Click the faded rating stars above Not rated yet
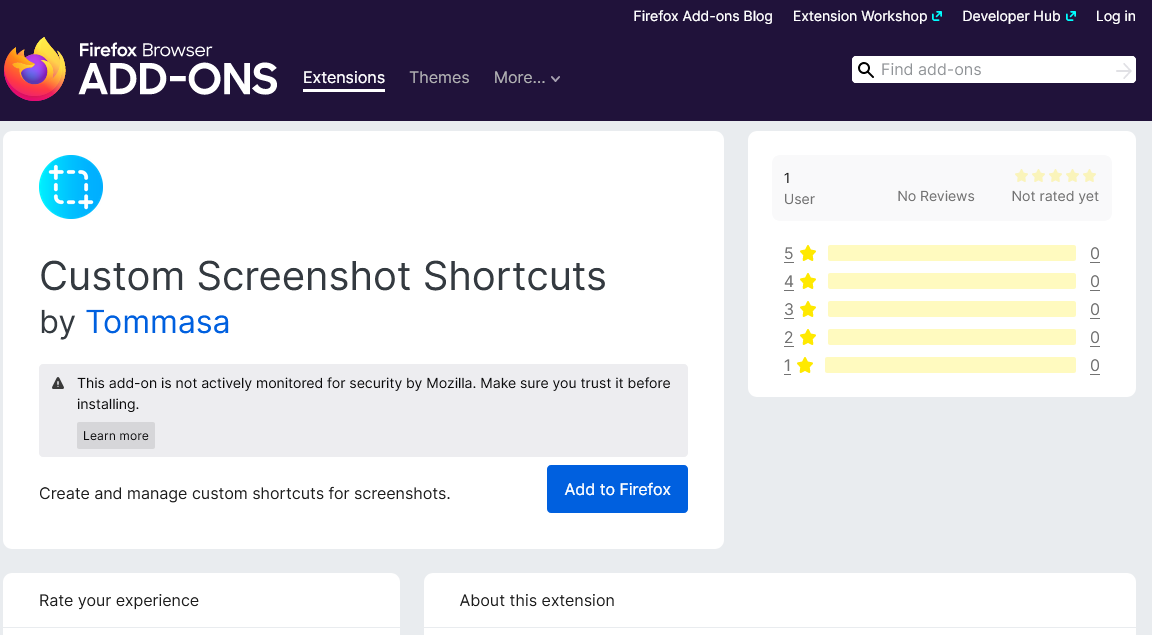 (x=1055, y=176)
